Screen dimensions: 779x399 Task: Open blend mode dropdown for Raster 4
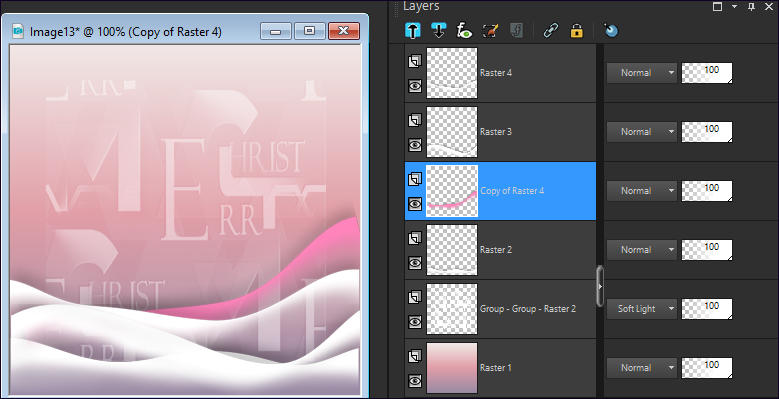tap(641, 73)
